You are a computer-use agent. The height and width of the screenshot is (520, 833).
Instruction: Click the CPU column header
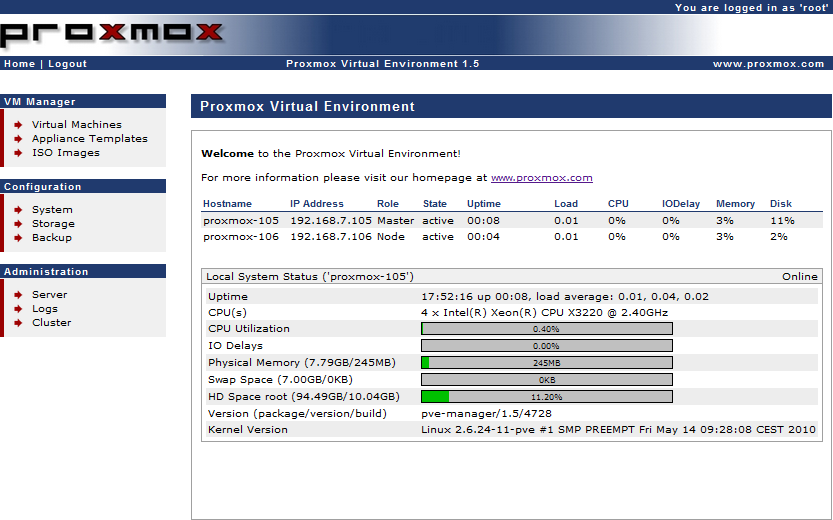[618, 204]
